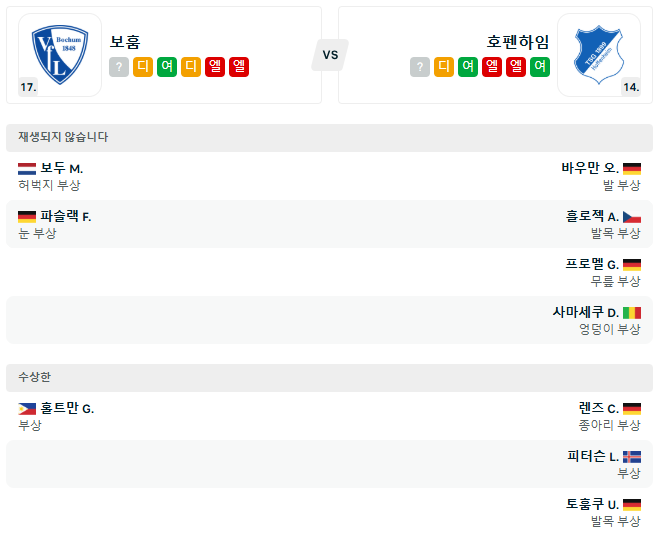
Task: Click the Mali flag next to 사마세쿠 D.
Action: click(632, 313)
